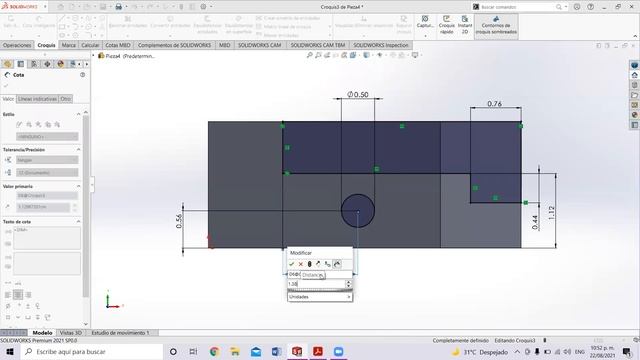Click help icon in Cota panel
Screen dimensions: 640x360
82,75
